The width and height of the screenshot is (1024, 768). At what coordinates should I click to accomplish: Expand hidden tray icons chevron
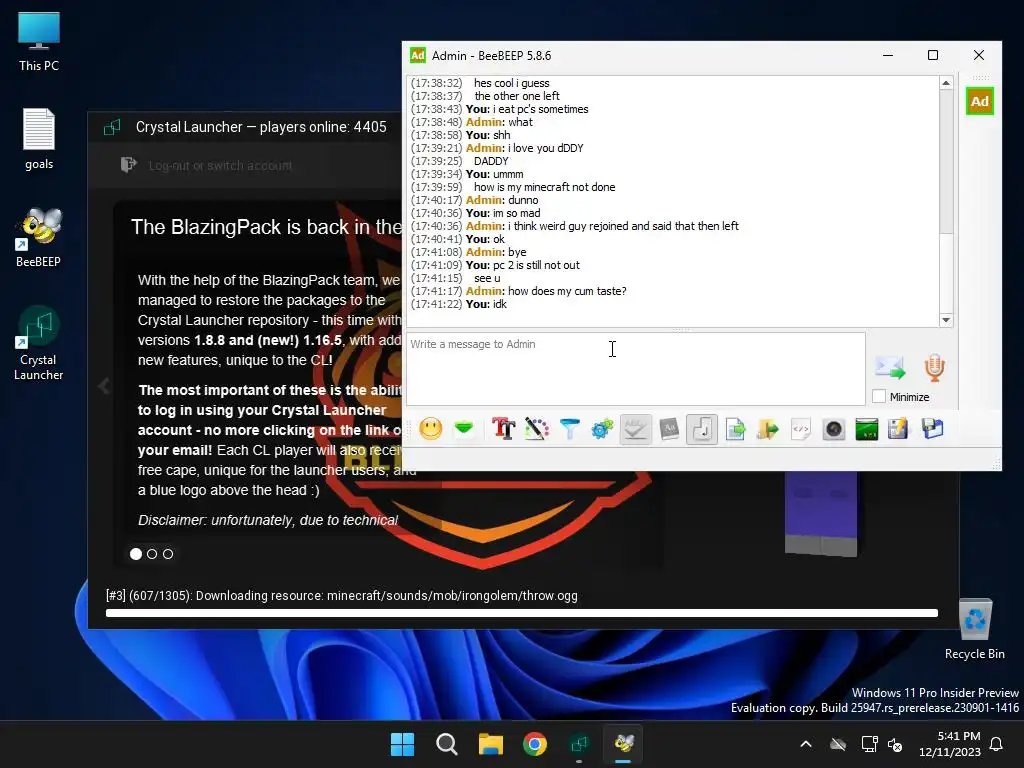click(x=806, y=744)
